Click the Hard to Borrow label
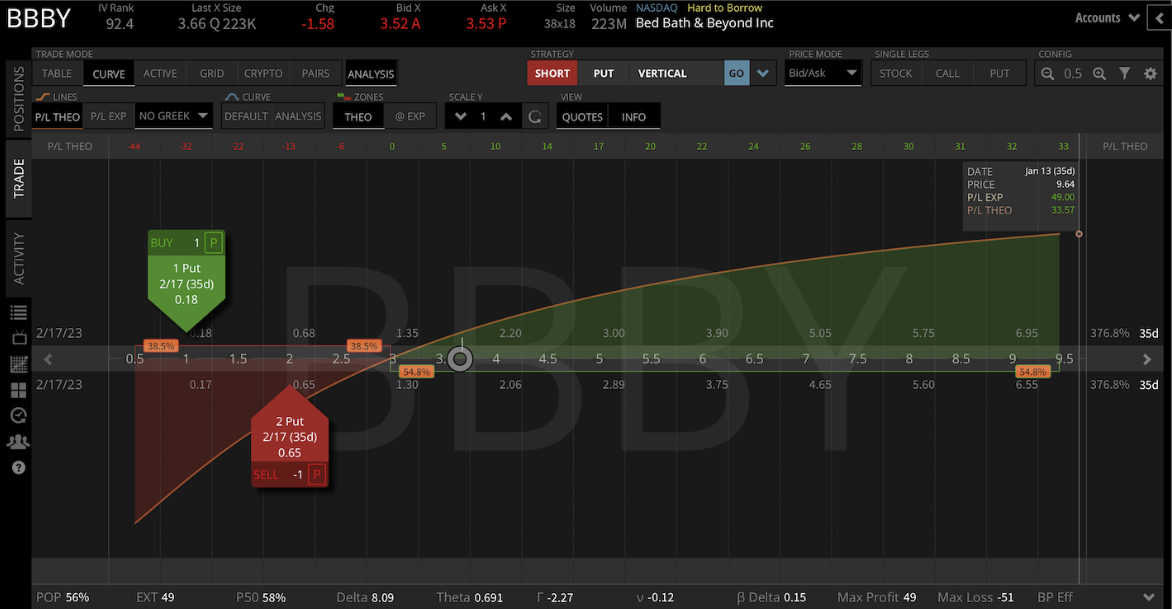The image size is (1172, 609). click(724, 8)
